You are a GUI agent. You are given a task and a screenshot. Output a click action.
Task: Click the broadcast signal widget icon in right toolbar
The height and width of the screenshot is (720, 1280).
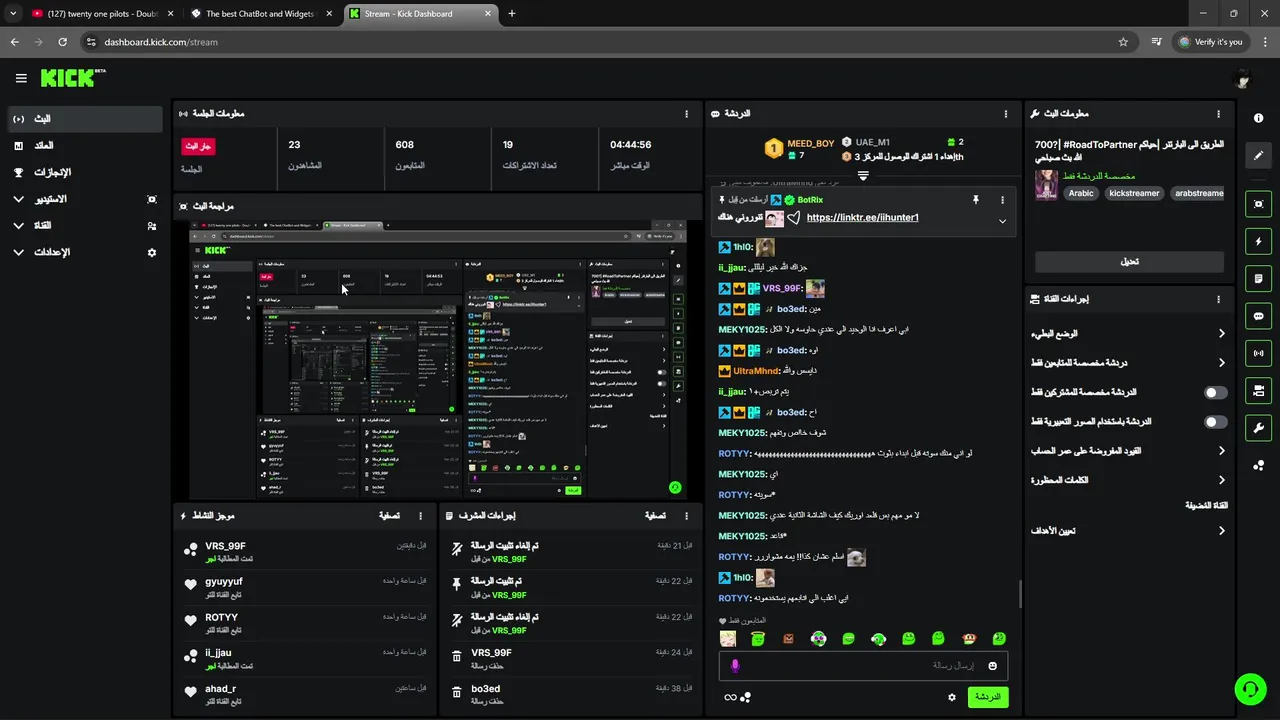1258,353
